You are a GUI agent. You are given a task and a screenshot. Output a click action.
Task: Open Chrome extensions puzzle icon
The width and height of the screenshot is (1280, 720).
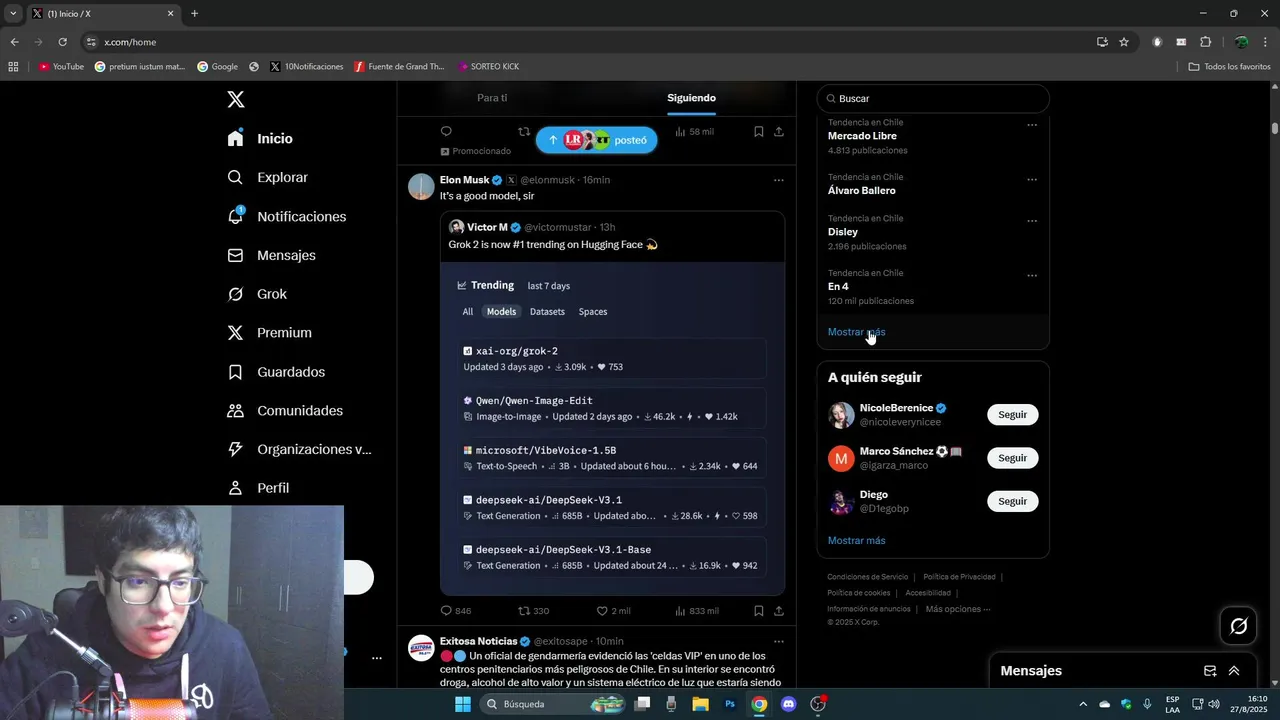click(x=1205, y=42)
